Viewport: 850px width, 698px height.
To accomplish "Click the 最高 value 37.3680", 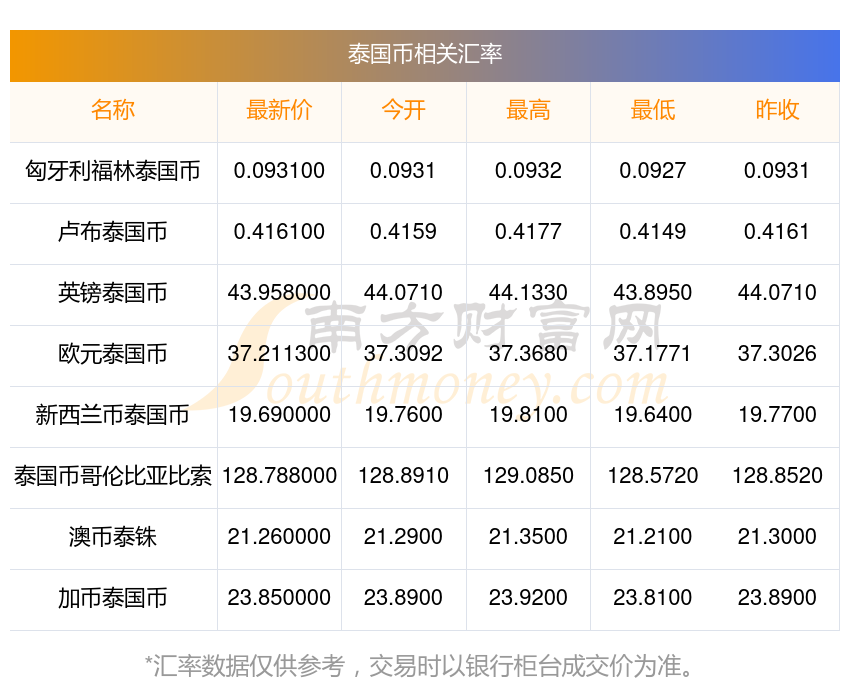I will tap(528, 354).
